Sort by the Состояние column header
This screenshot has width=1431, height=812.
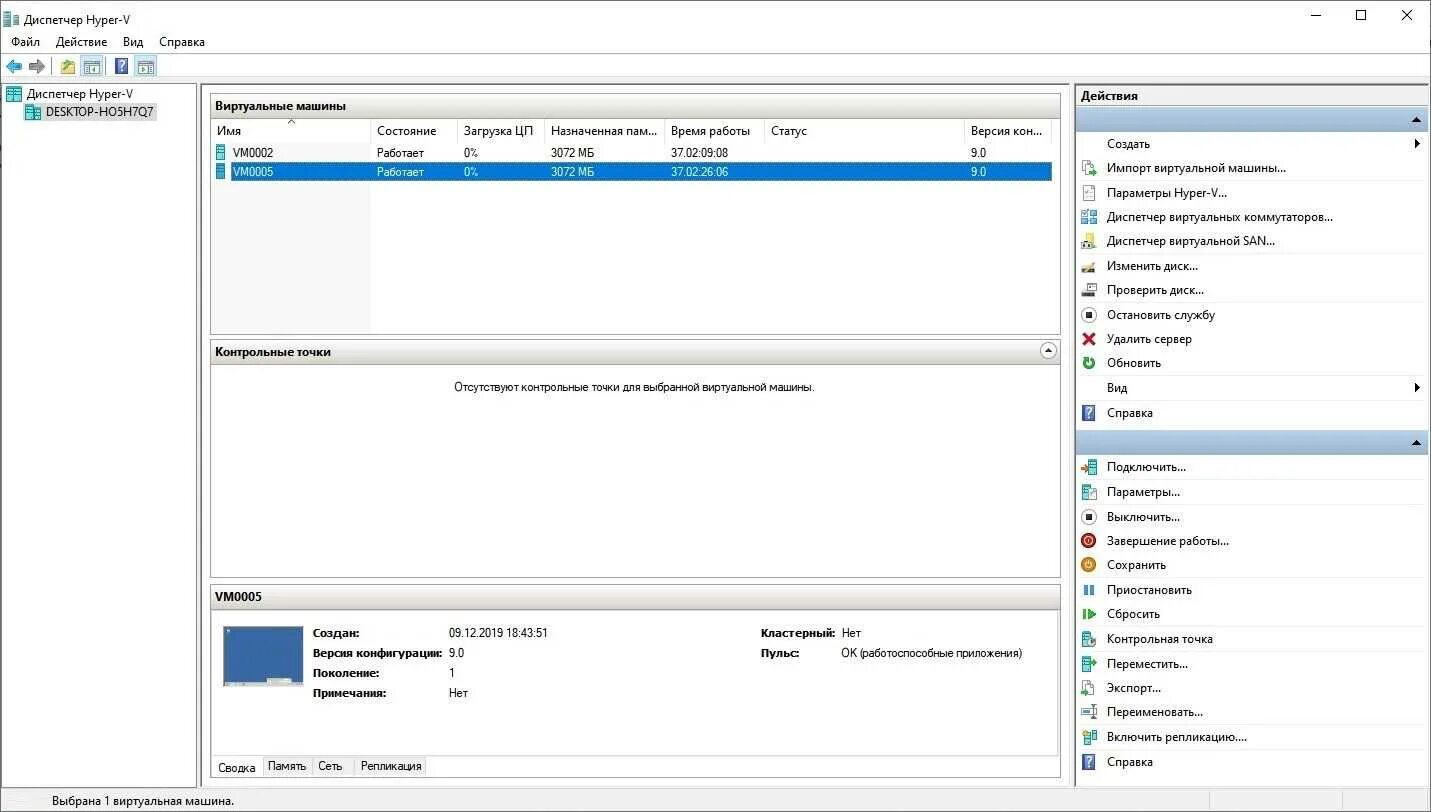[x=414, y=131]
